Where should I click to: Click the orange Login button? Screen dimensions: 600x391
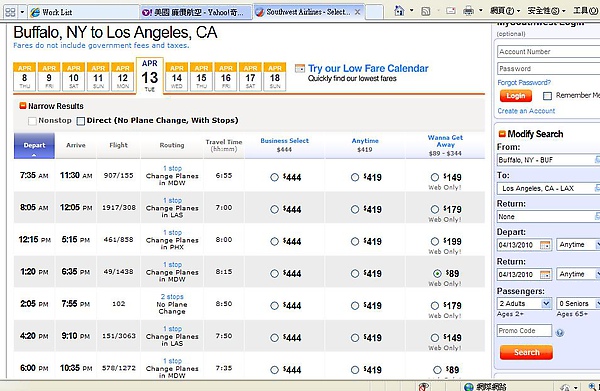pos(515,96)
